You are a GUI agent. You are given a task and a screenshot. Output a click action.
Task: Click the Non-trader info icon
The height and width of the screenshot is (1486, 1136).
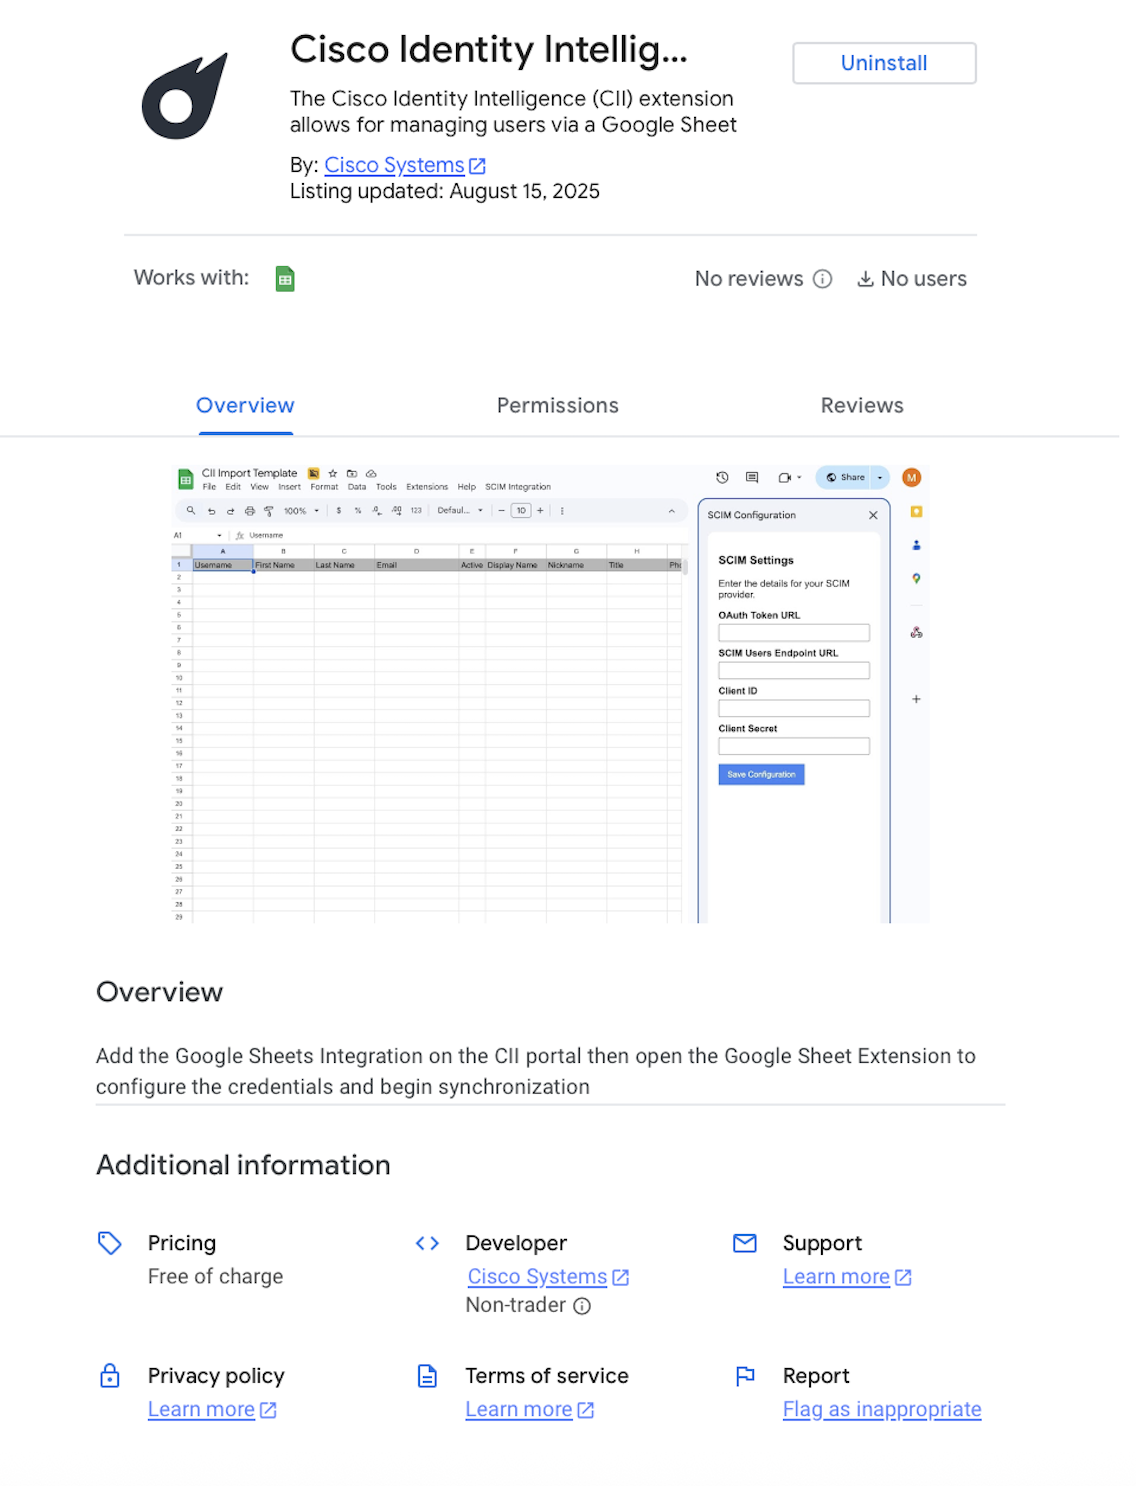pos(582,1306)
